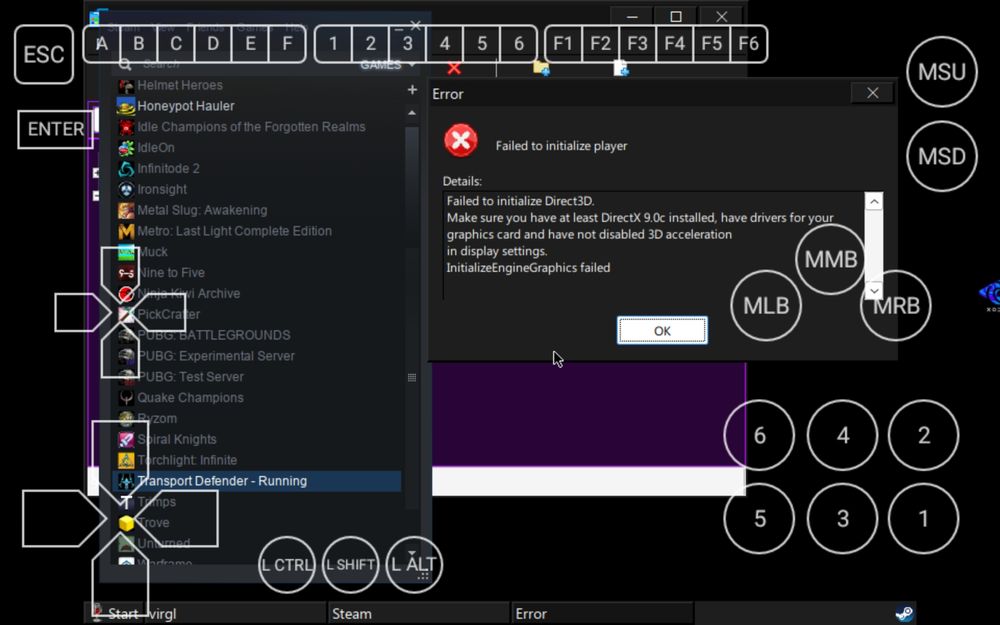Tap the MRB round button

point(895,305)
